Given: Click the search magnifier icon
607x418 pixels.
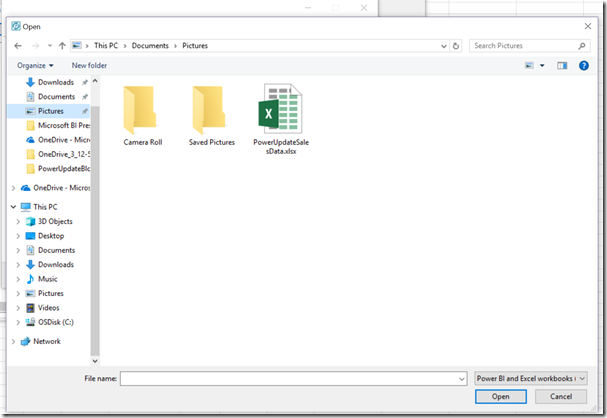Looking at the screenshot, I should (581, 46).
